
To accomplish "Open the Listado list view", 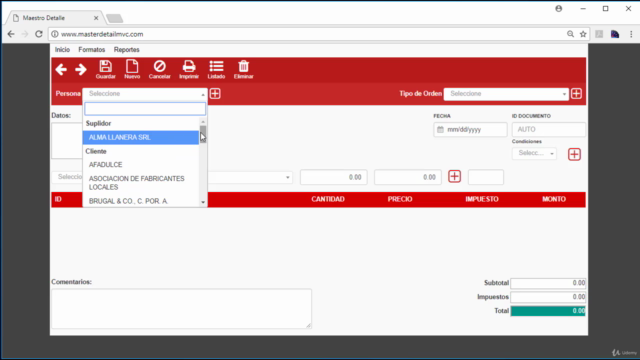I will click(216, 69).
